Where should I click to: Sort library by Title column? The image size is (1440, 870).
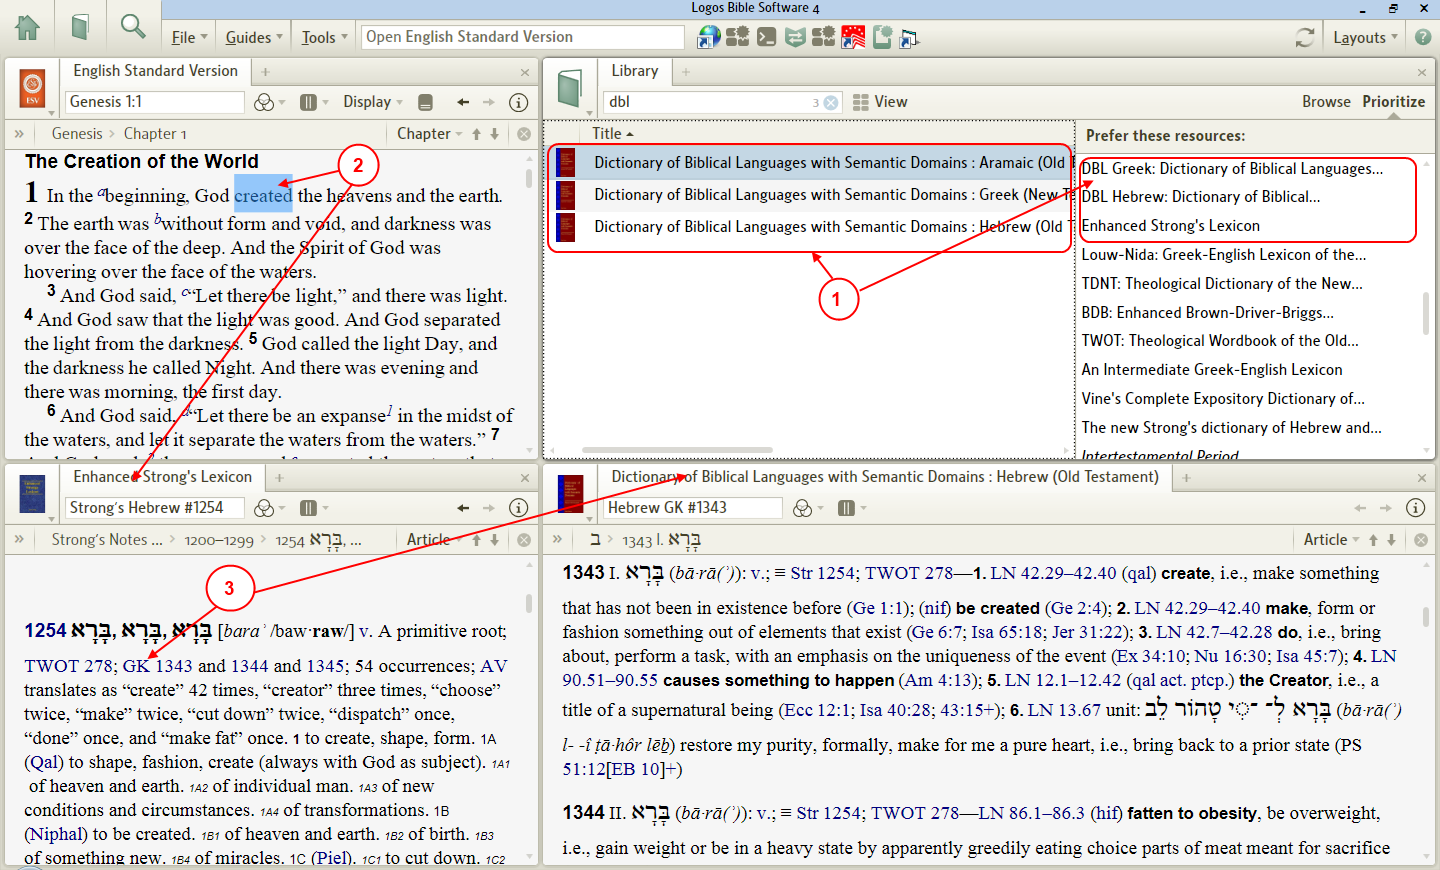click(x=612, y=134)
